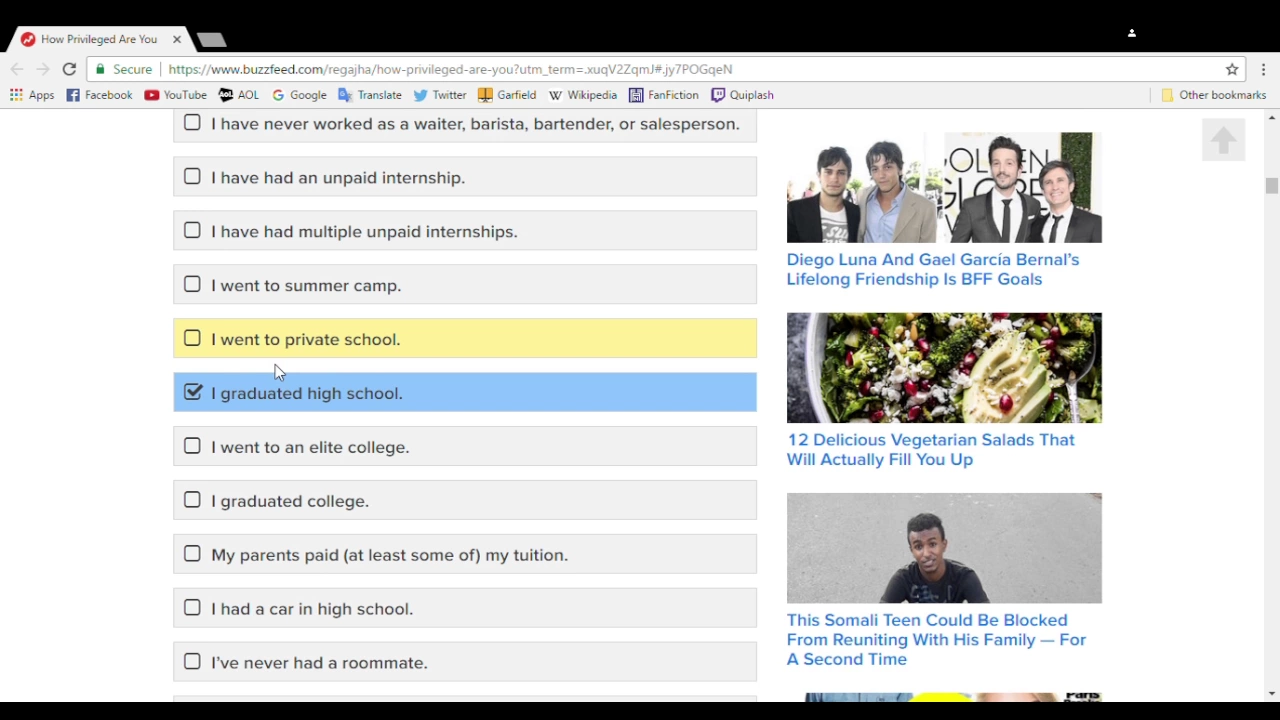Open the Google bookmark
The width and height of the screenshot is (1280, 720).
click(x=299, y=95)
